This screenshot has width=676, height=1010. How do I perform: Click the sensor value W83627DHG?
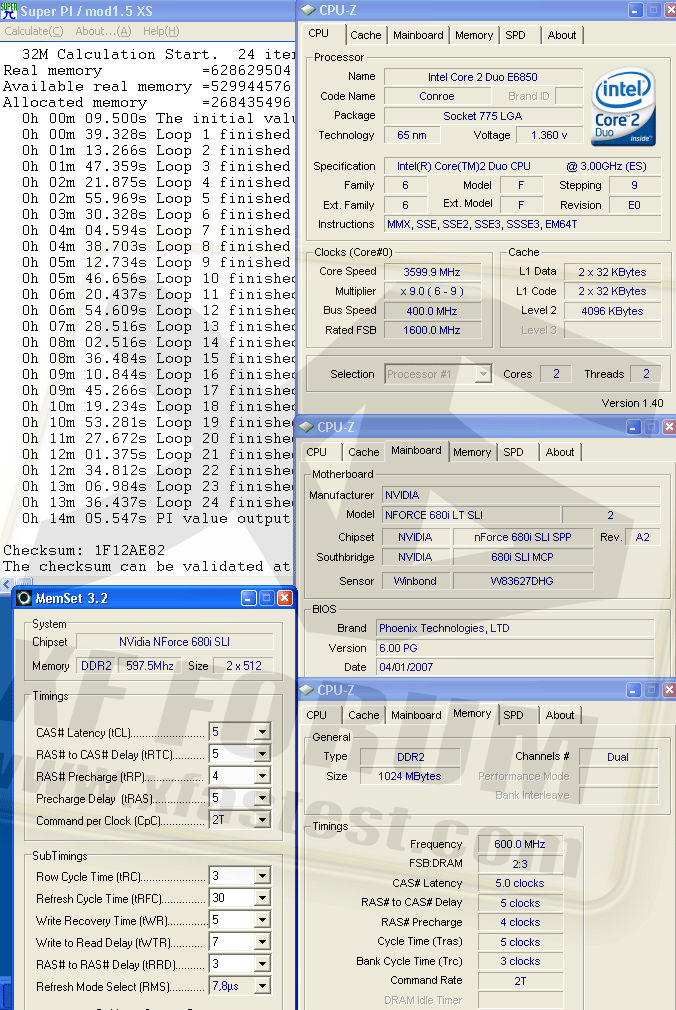522,581
